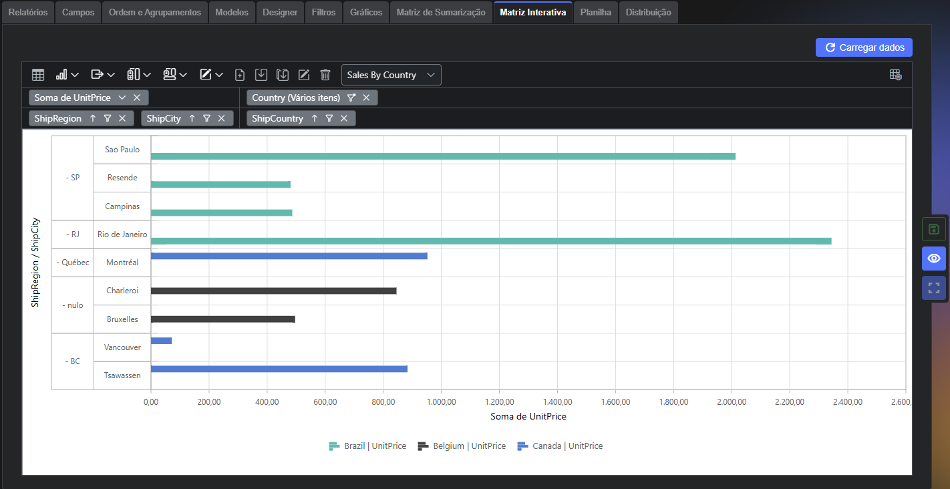The width and height of the screenshot is (950, 489).
Task: Click the rename report pencil icon
Action: [304, 75]
